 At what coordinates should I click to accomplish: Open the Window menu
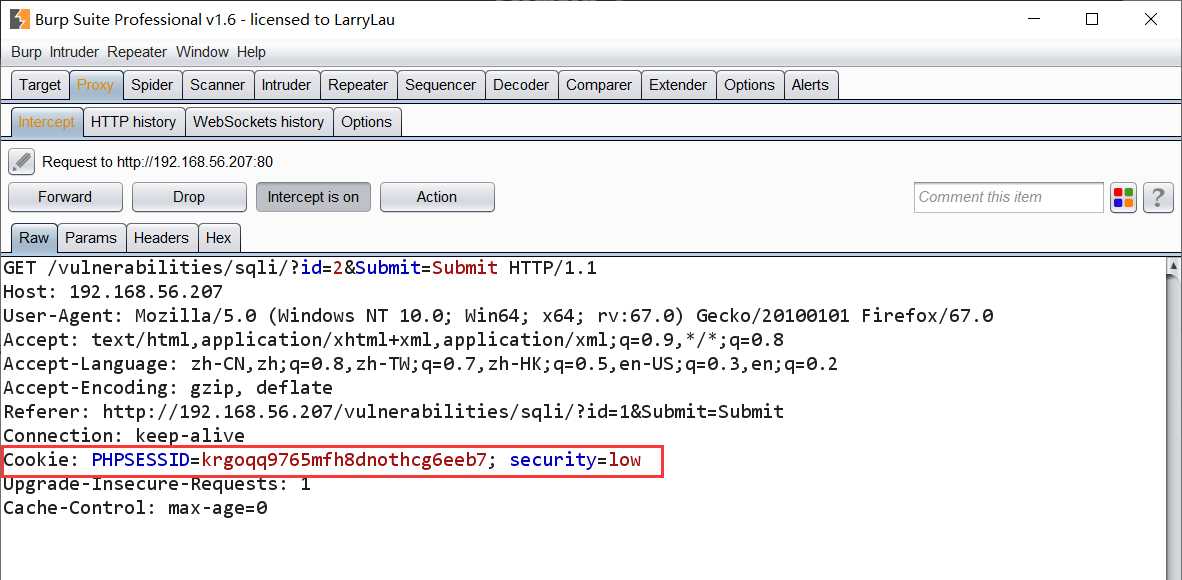pyautogui.click(x=202, y=52)
